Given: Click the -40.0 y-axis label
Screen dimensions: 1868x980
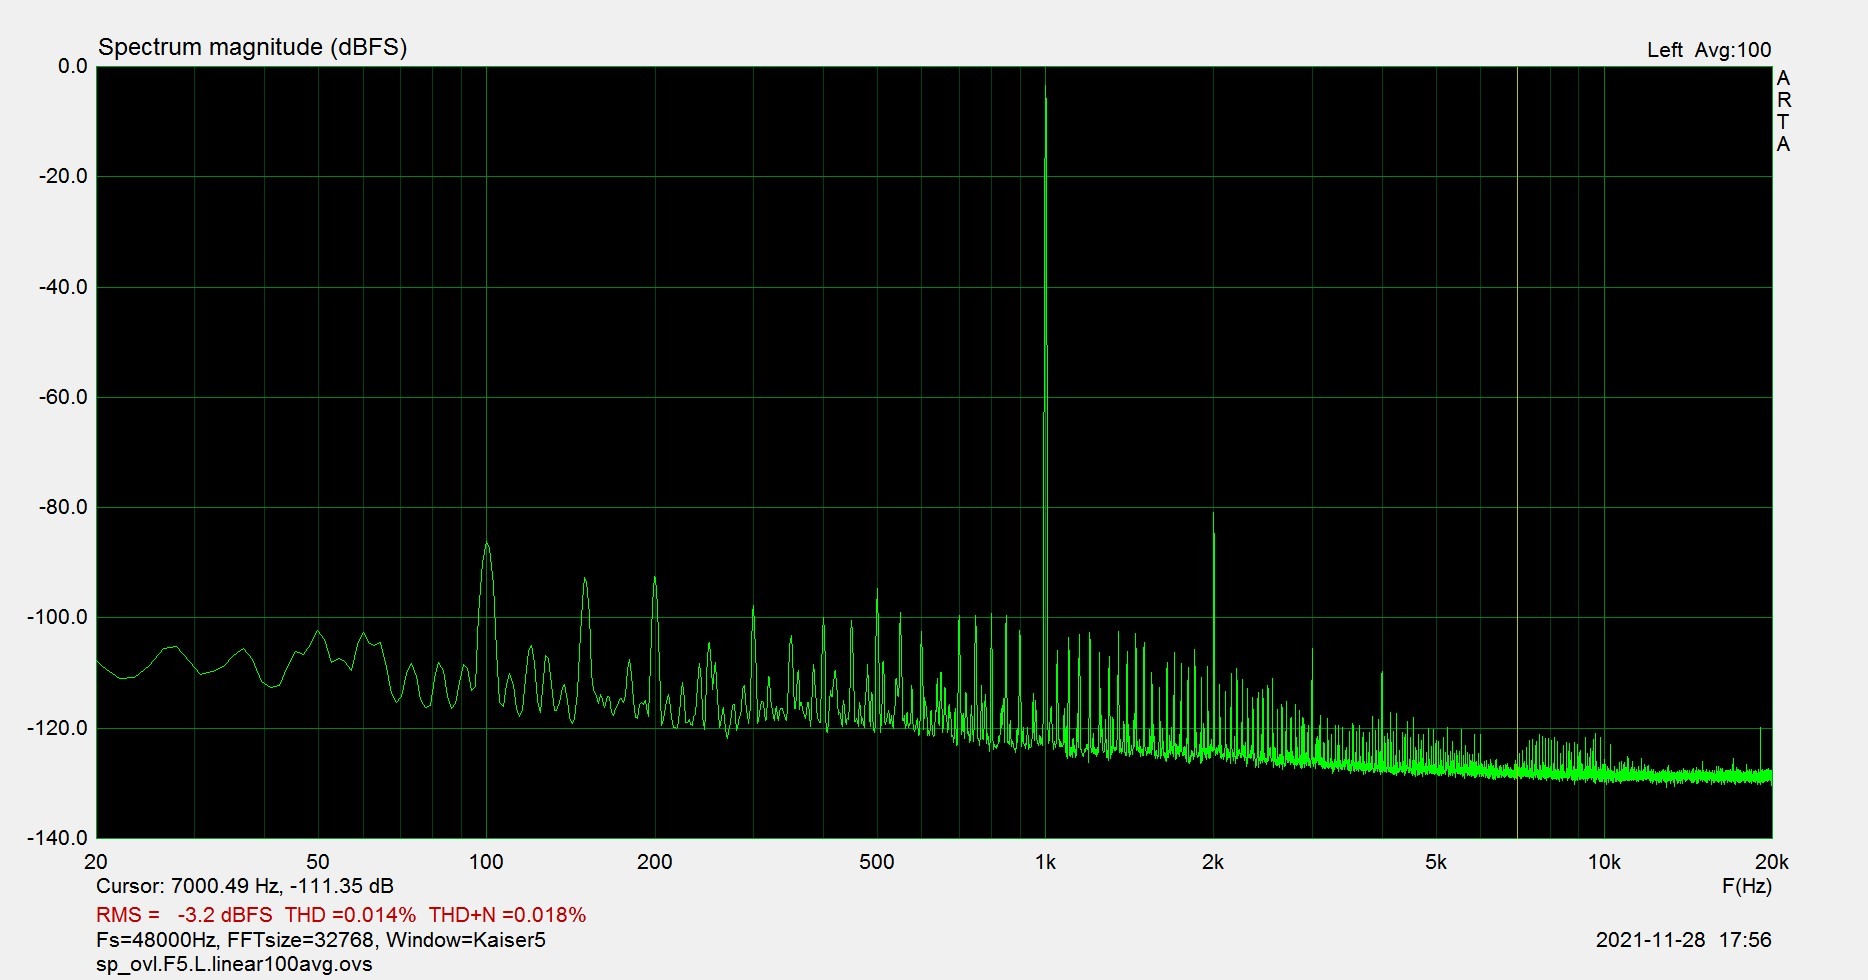Looking at the screenshot, I should click(x=63, y=287).
